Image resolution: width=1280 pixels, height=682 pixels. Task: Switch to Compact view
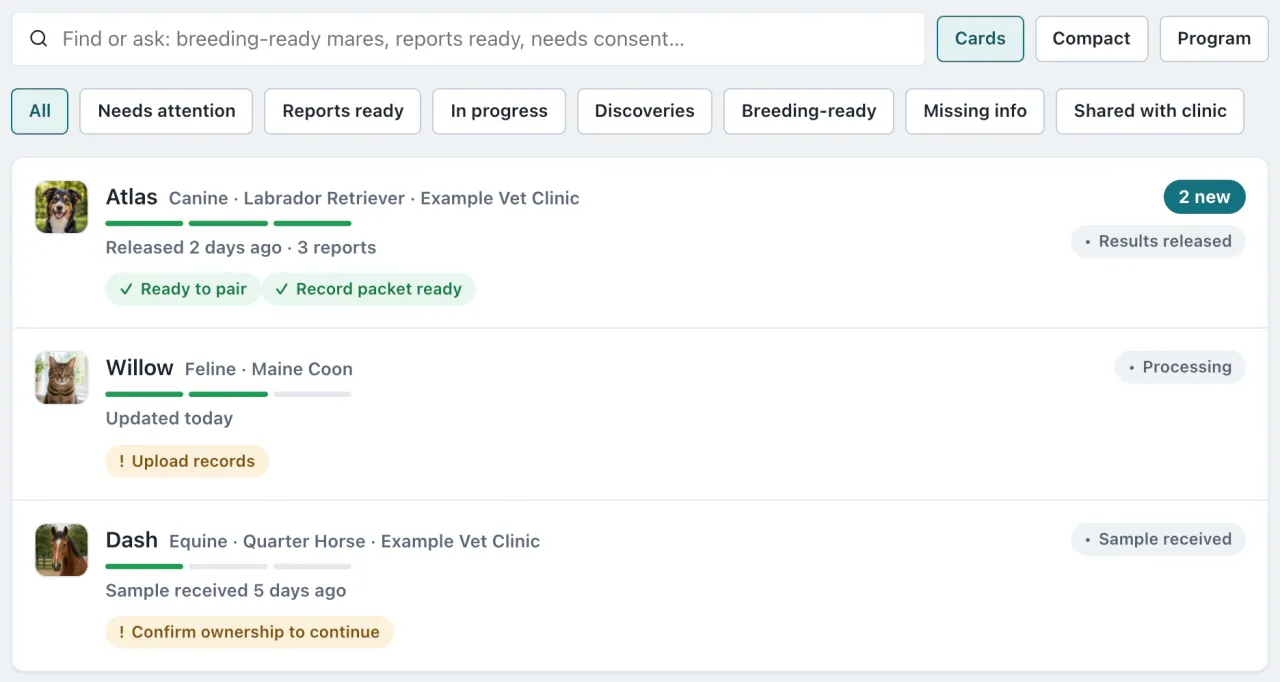tap(1091, 39)
